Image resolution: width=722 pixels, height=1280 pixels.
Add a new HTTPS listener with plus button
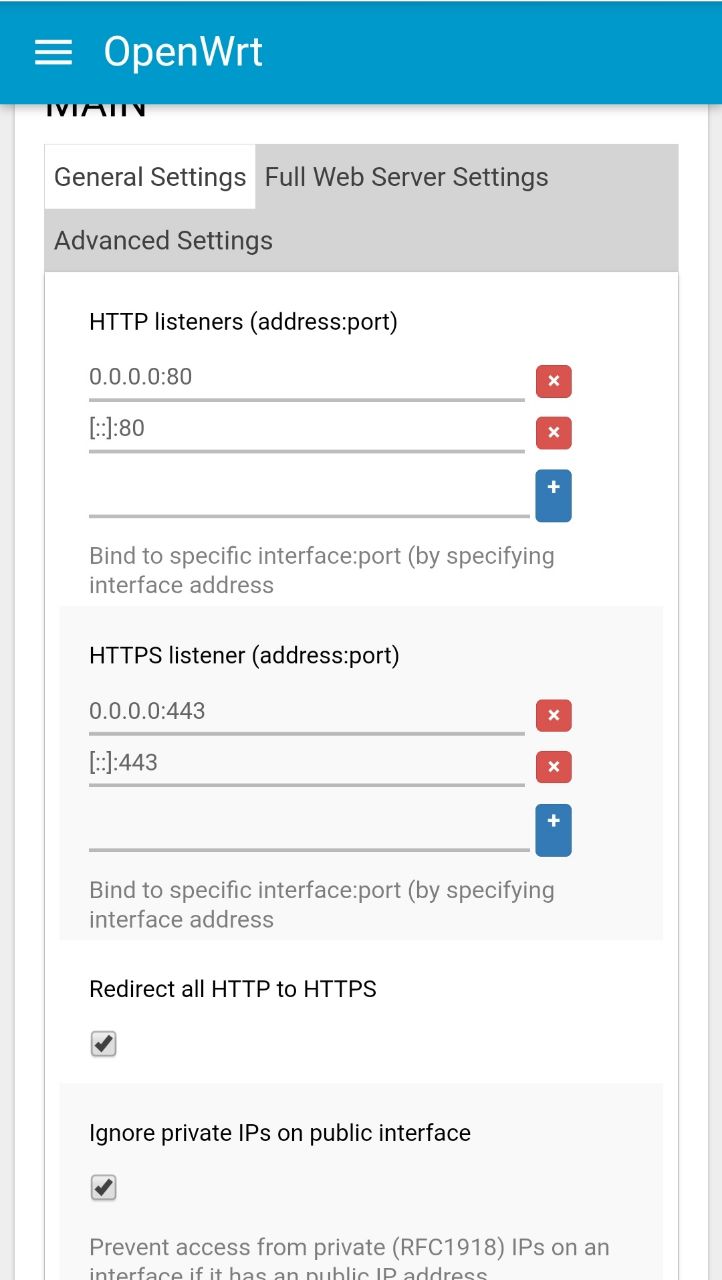coord(553,830)
